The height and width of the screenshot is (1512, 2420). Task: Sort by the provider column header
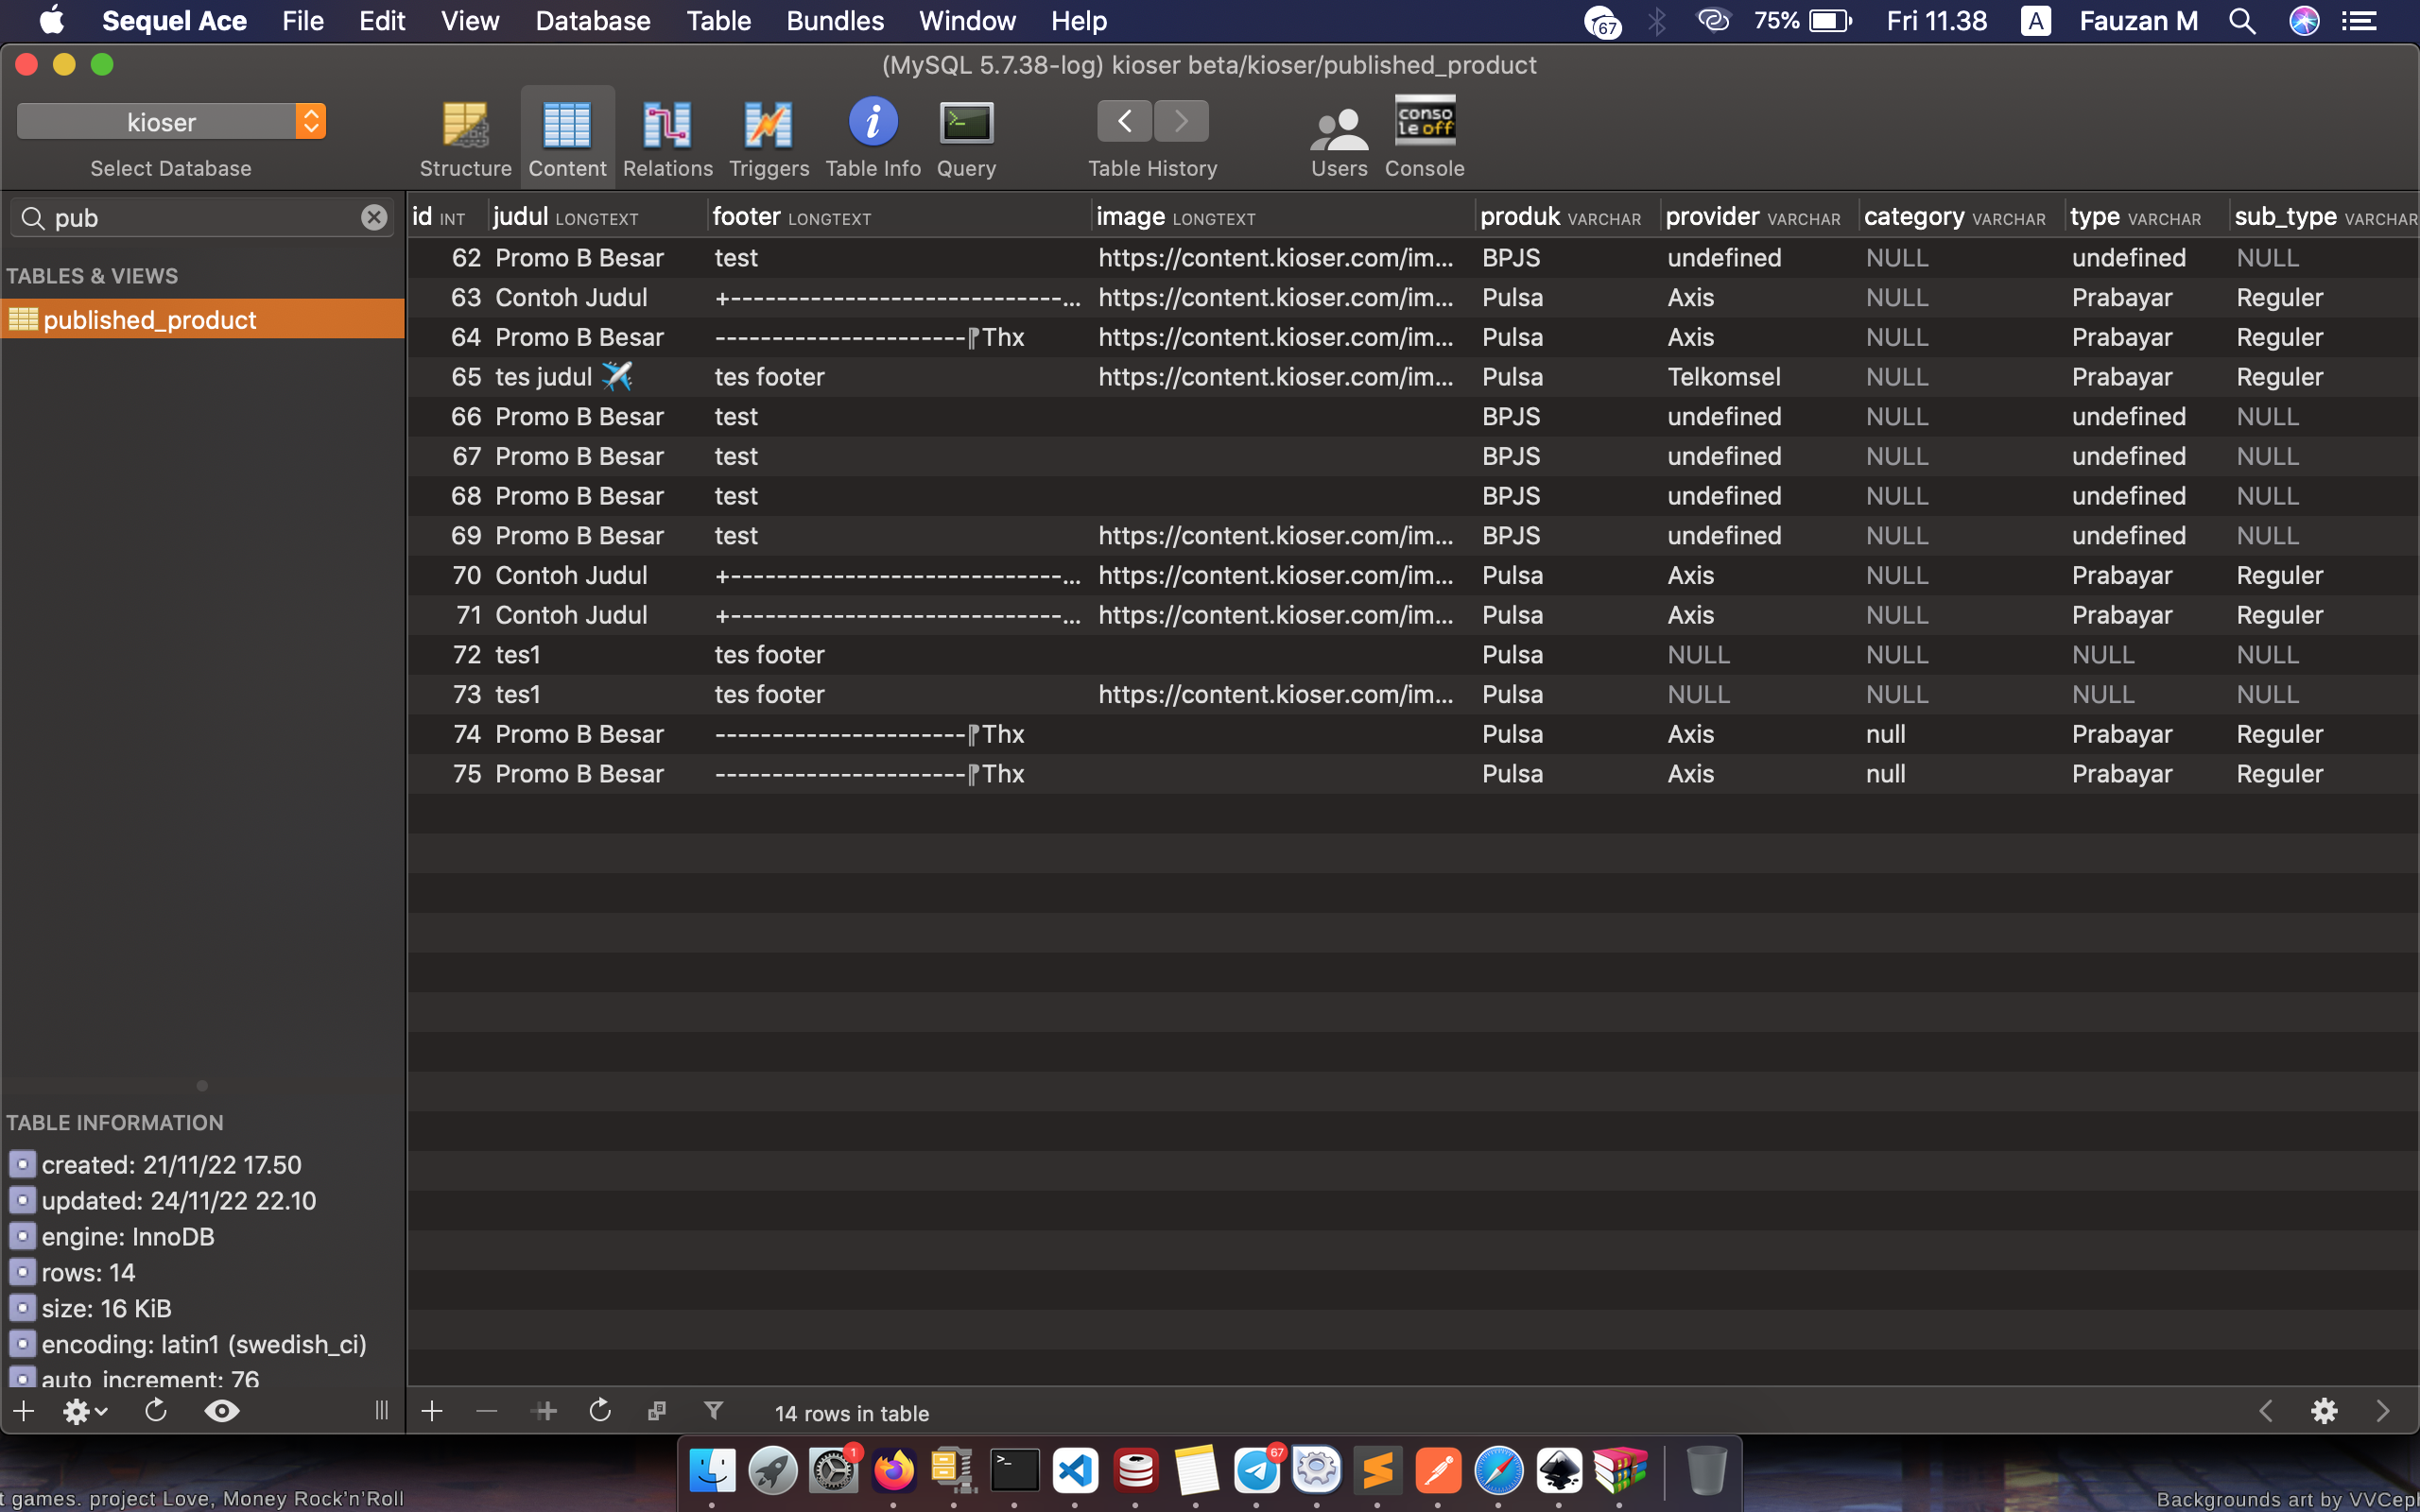pyautogui.click(x=1759, y=217)
